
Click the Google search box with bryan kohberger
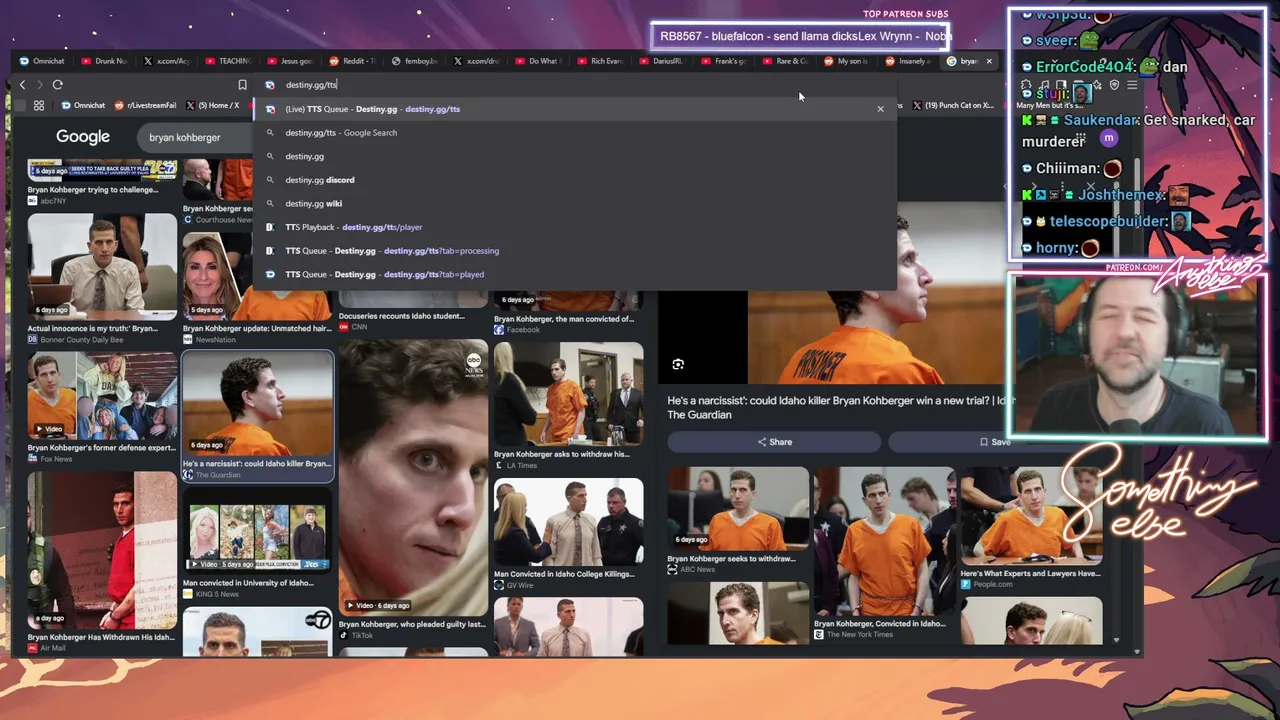pos(195,137)
